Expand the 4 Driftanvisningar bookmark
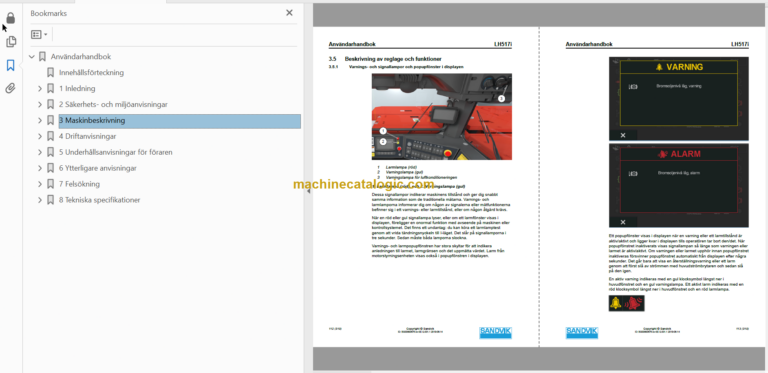Viewport: 768px width, 373px height. click(40, 136)
